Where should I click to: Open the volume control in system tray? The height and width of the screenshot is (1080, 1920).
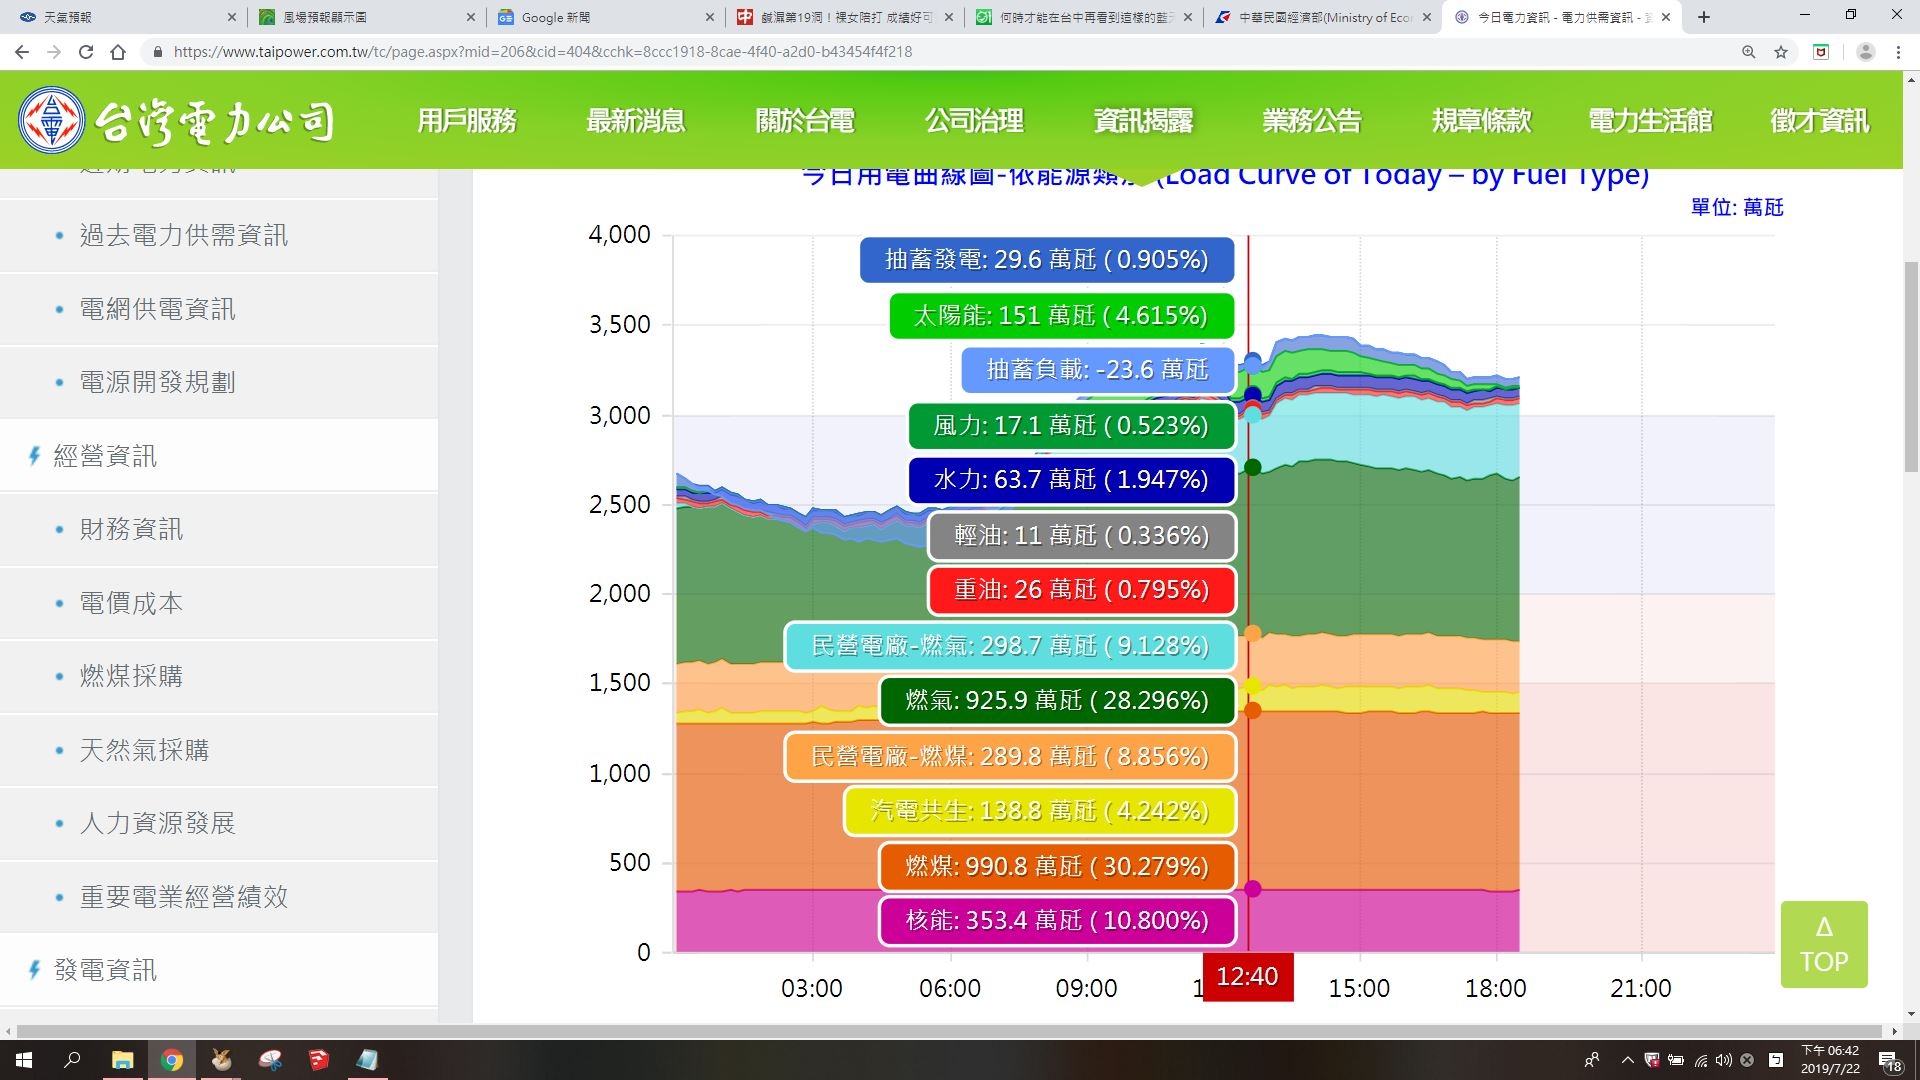1724,1060
